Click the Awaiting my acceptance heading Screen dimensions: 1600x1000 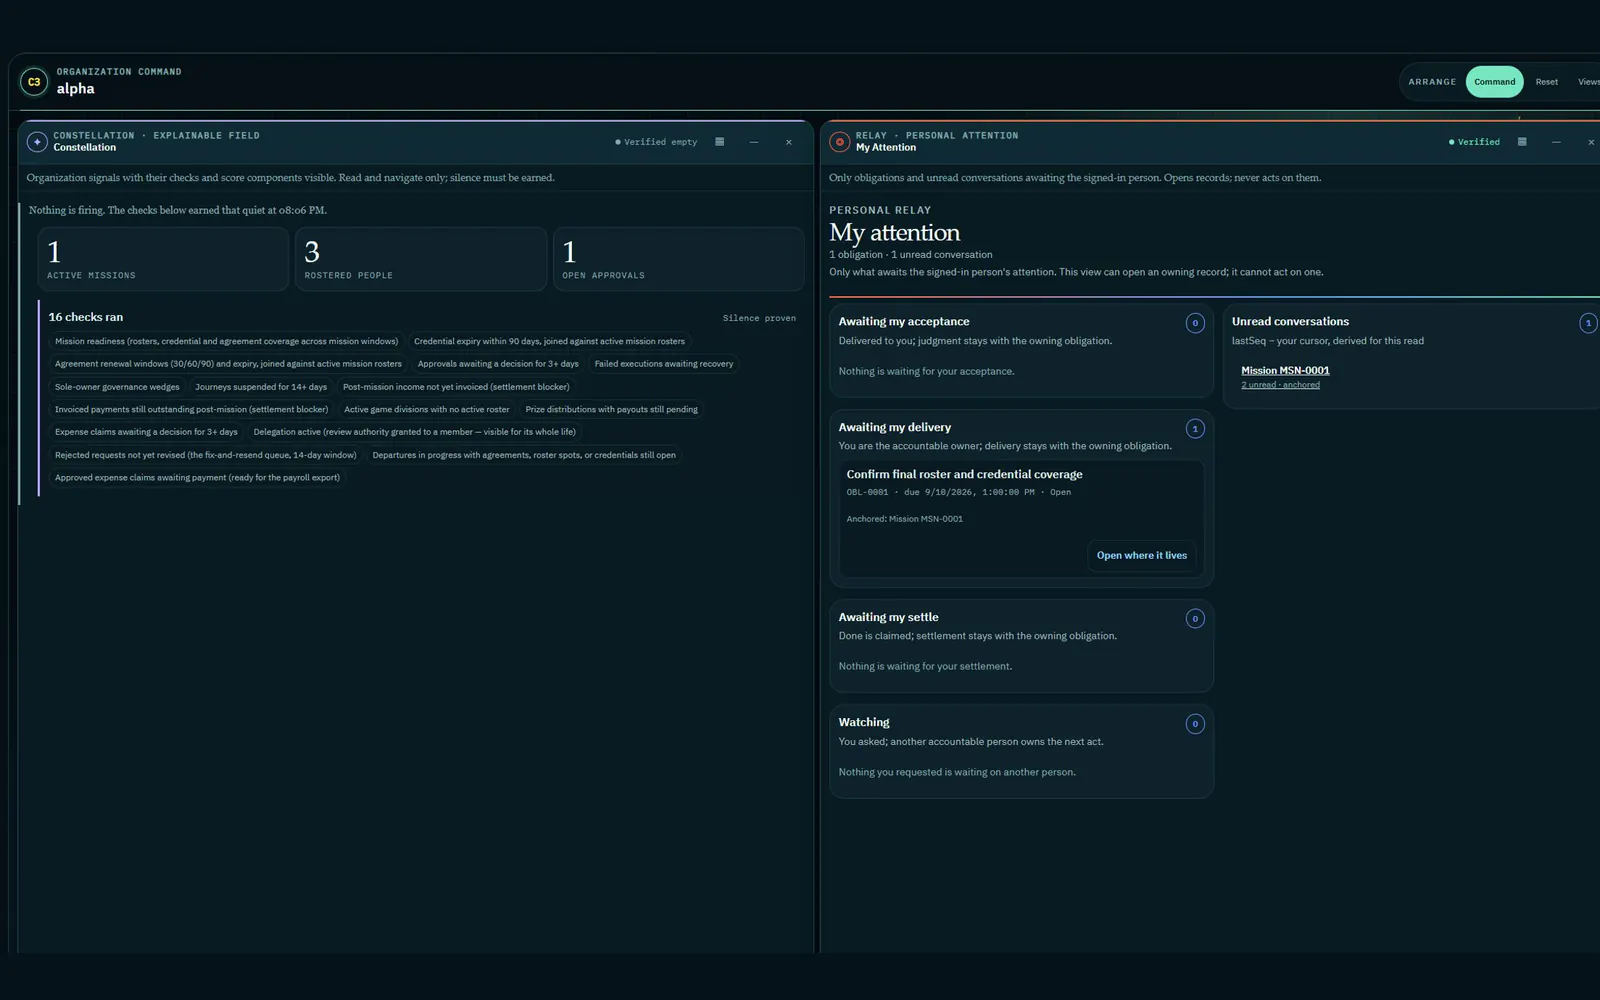click(903, 322)
